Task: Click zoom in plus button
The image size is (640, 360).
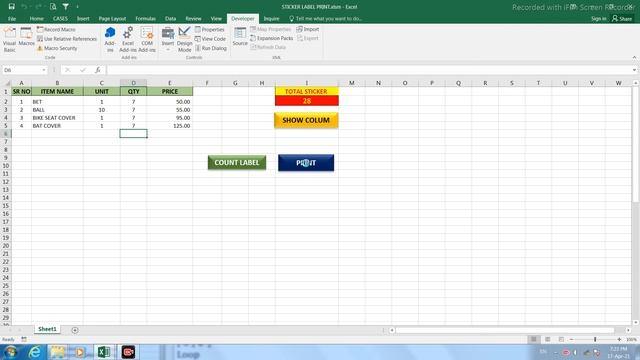Action: tap(619, 339)
